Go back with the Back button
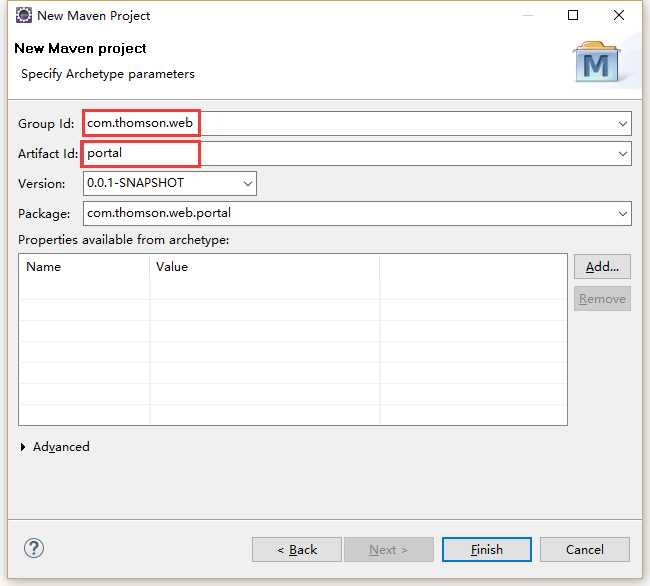The height and width of the screenshot is (586, 650). [297, 550]
